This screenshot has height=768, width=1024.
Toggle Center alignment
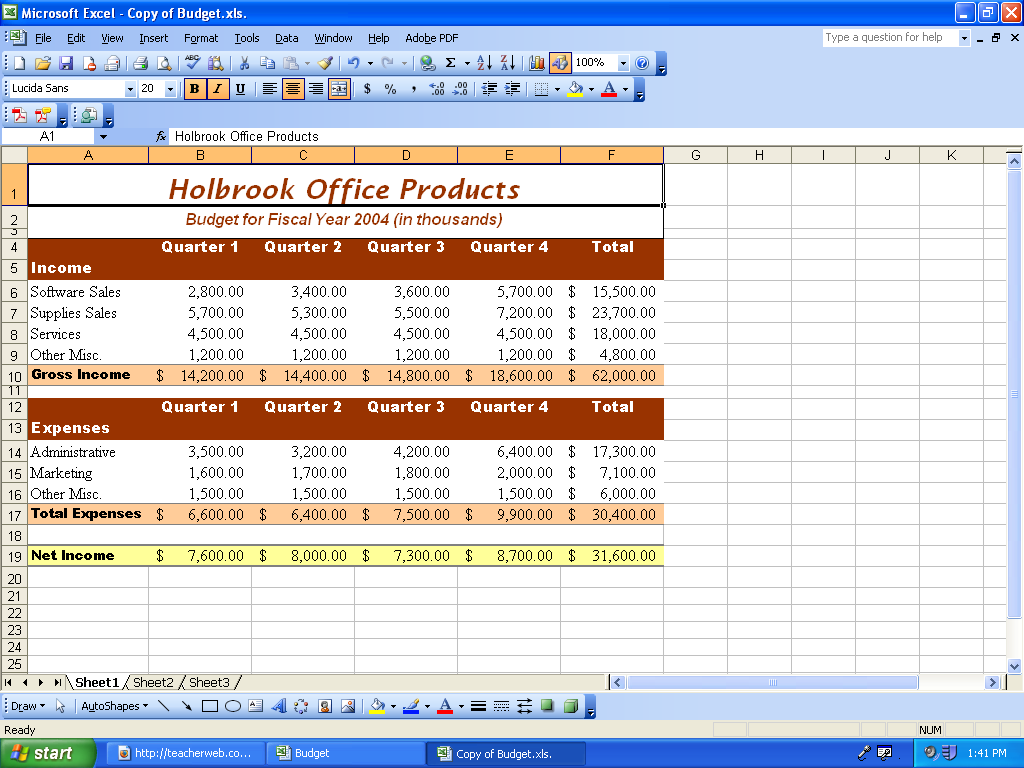click(x=293, y=89)
